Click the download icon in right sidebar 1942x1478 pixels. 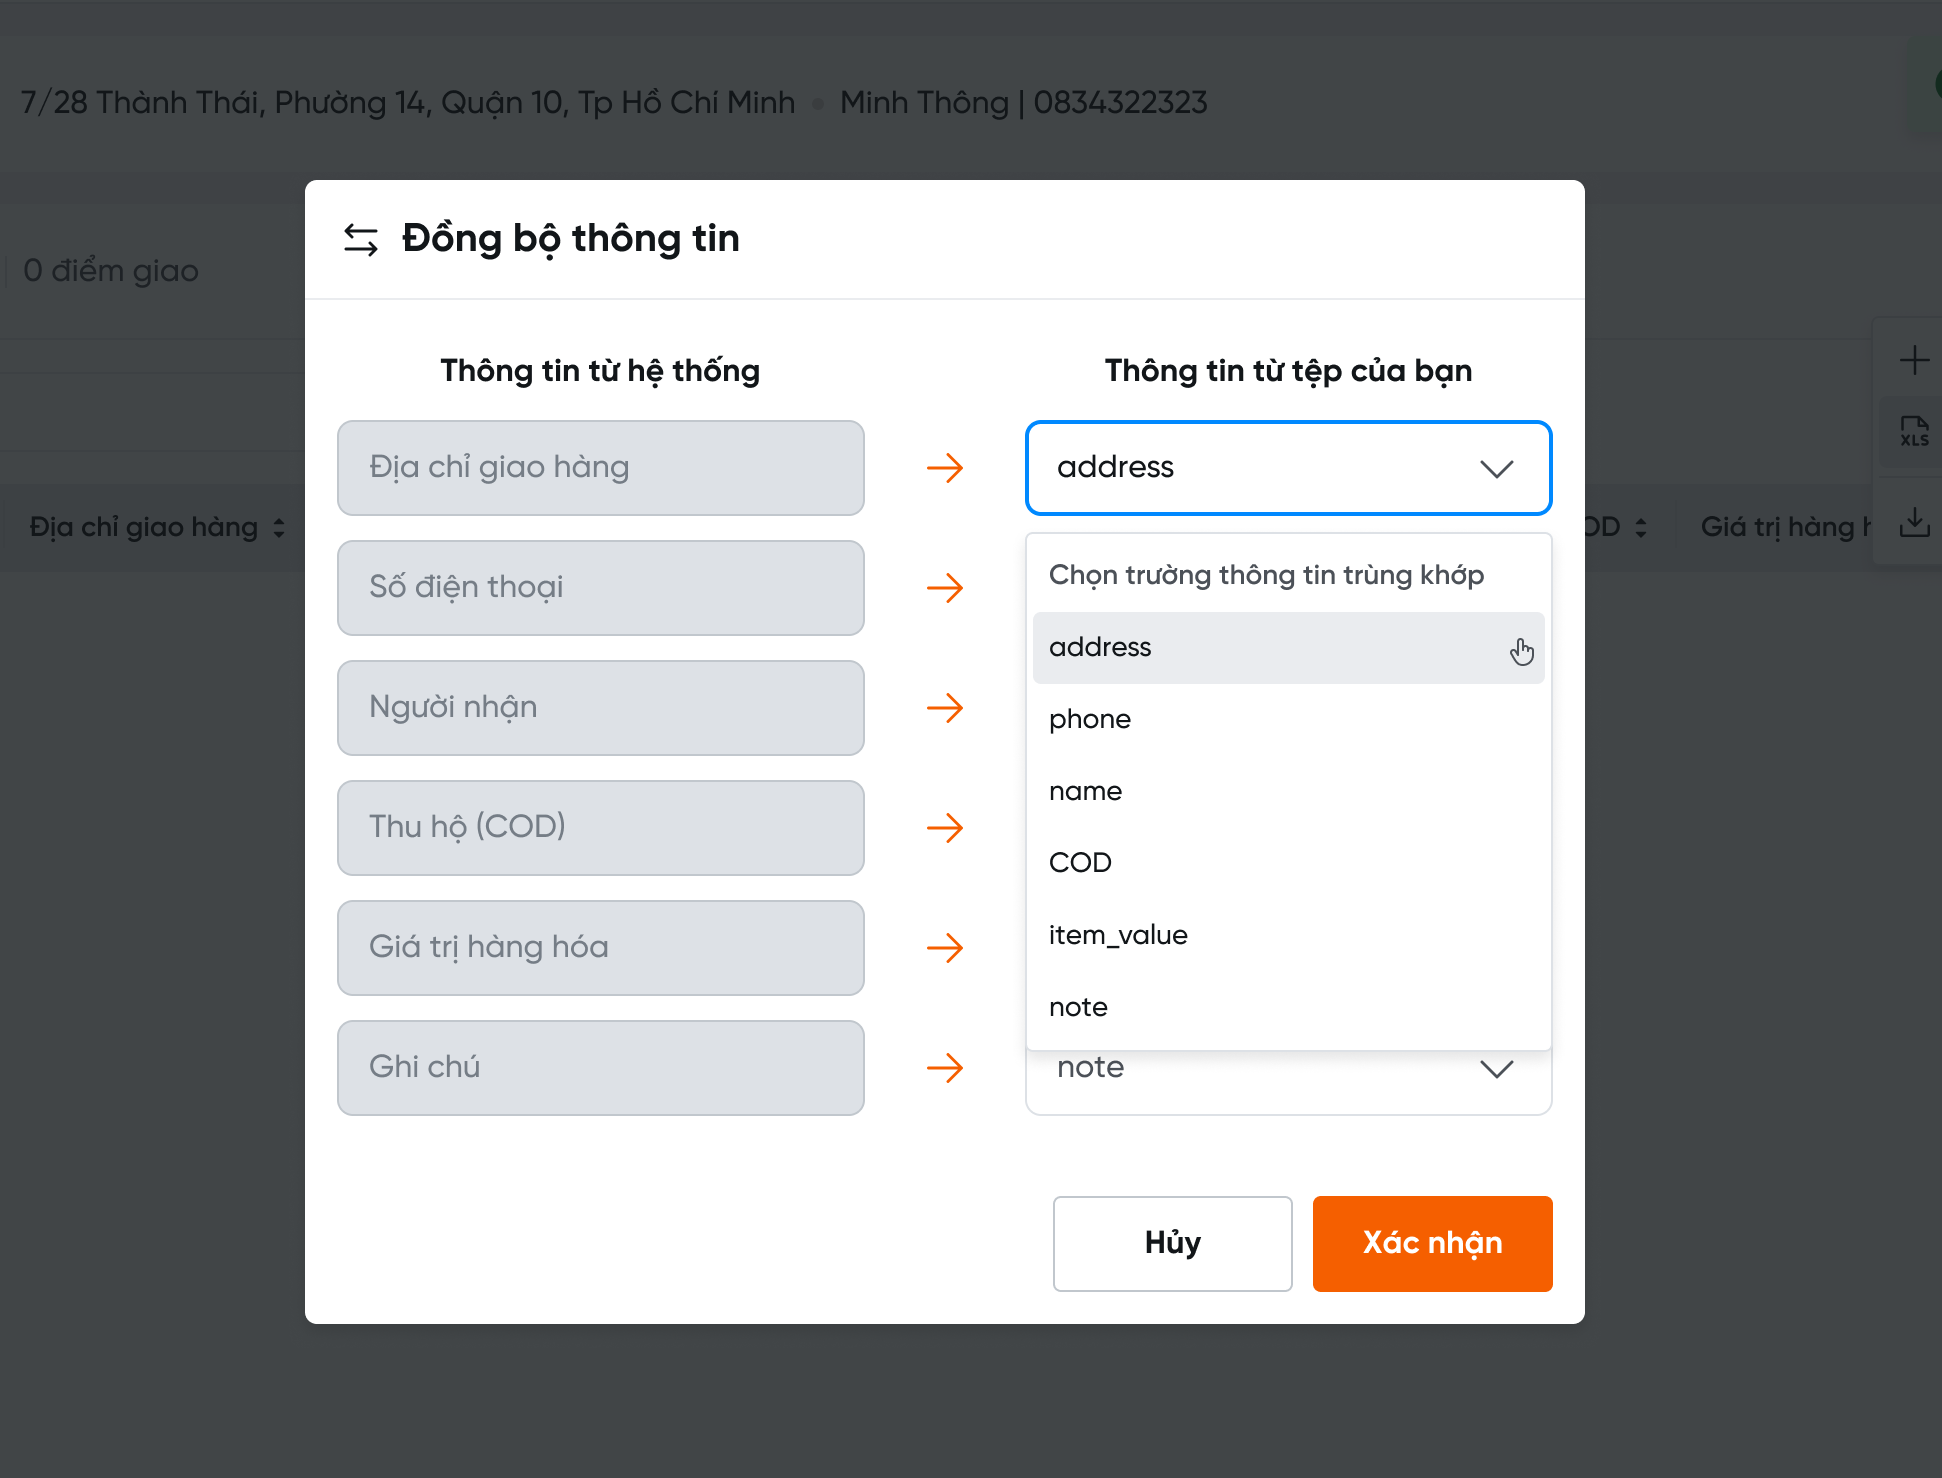pyautogui.click(x=1914, y=522)
